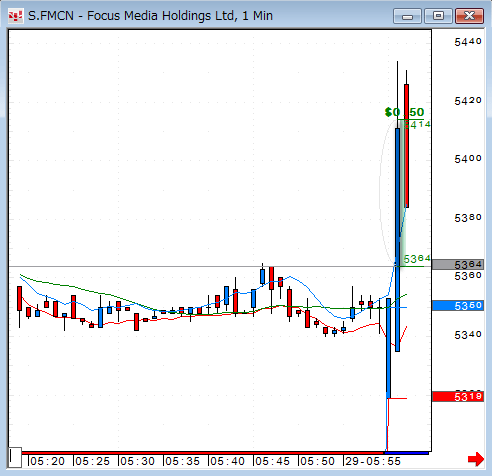This screenshot has width=492, height=476.
Task: Click the 5340 price axis label
Action: coord(468,335)
